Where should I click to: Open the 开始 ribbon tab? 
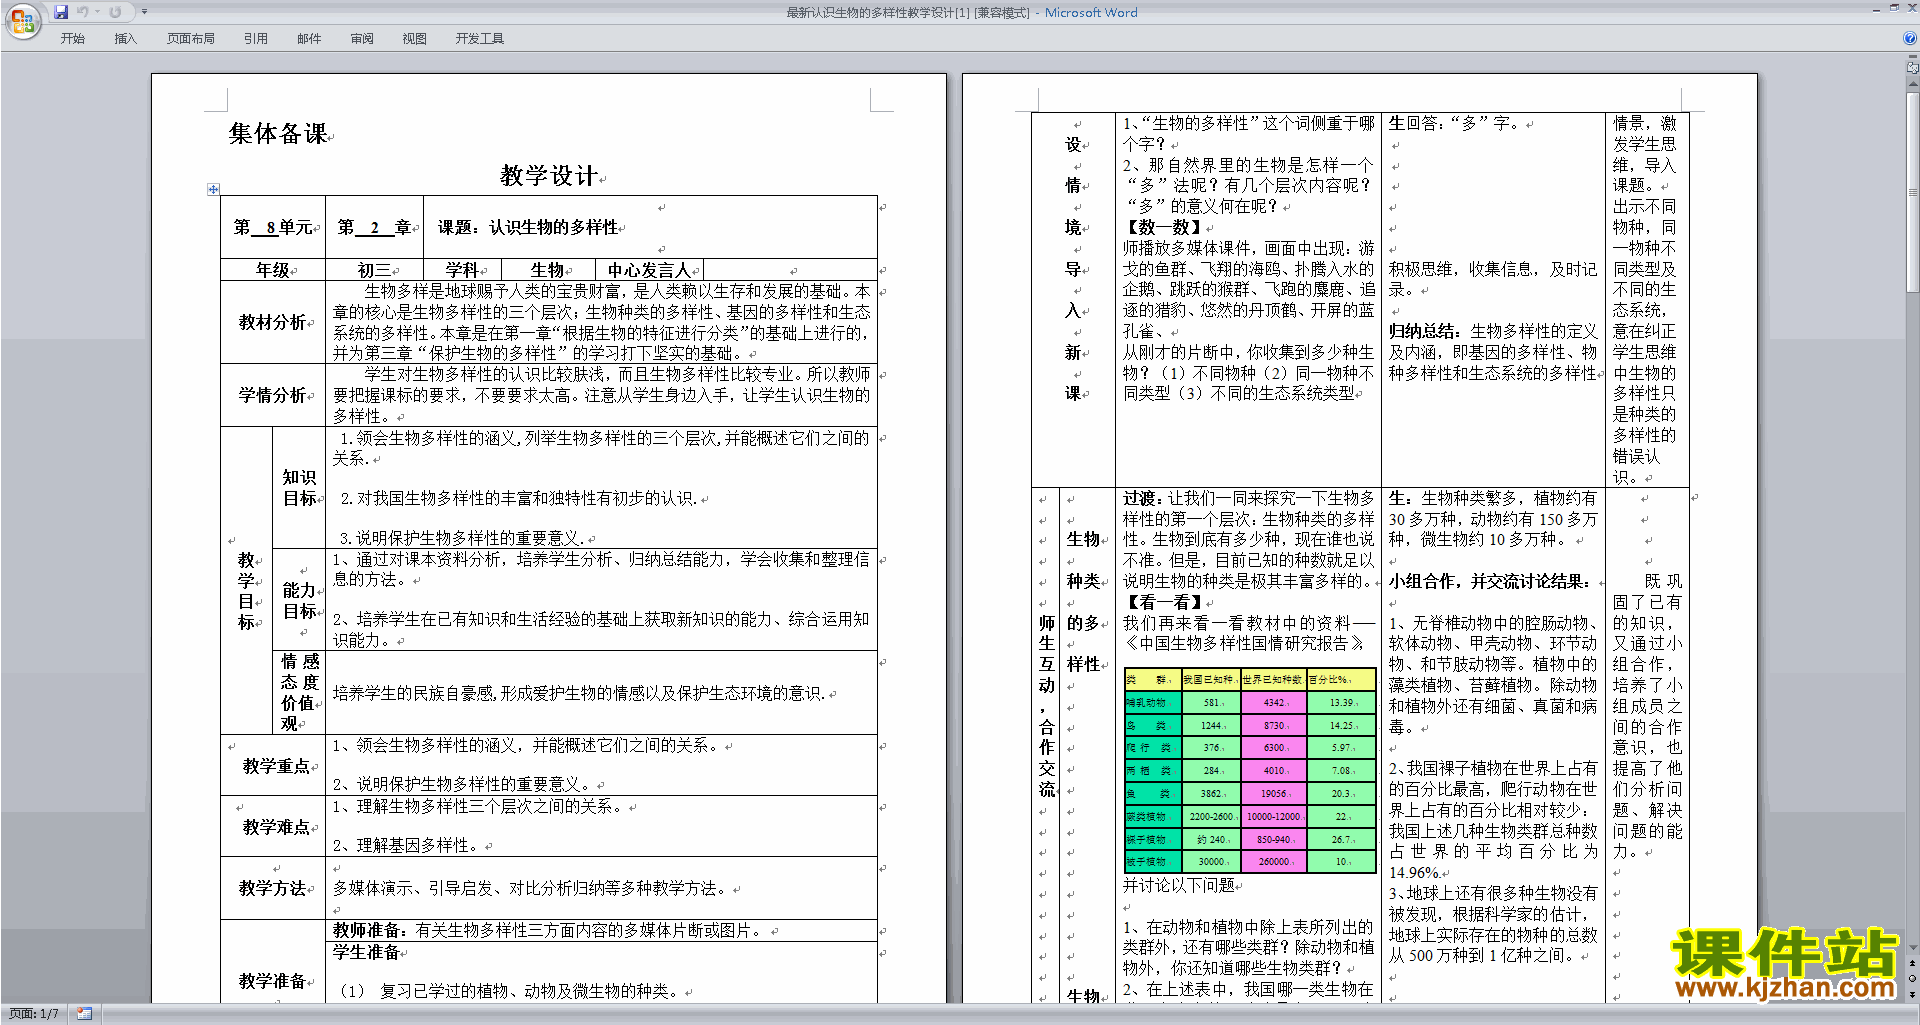tap(72, 39)
